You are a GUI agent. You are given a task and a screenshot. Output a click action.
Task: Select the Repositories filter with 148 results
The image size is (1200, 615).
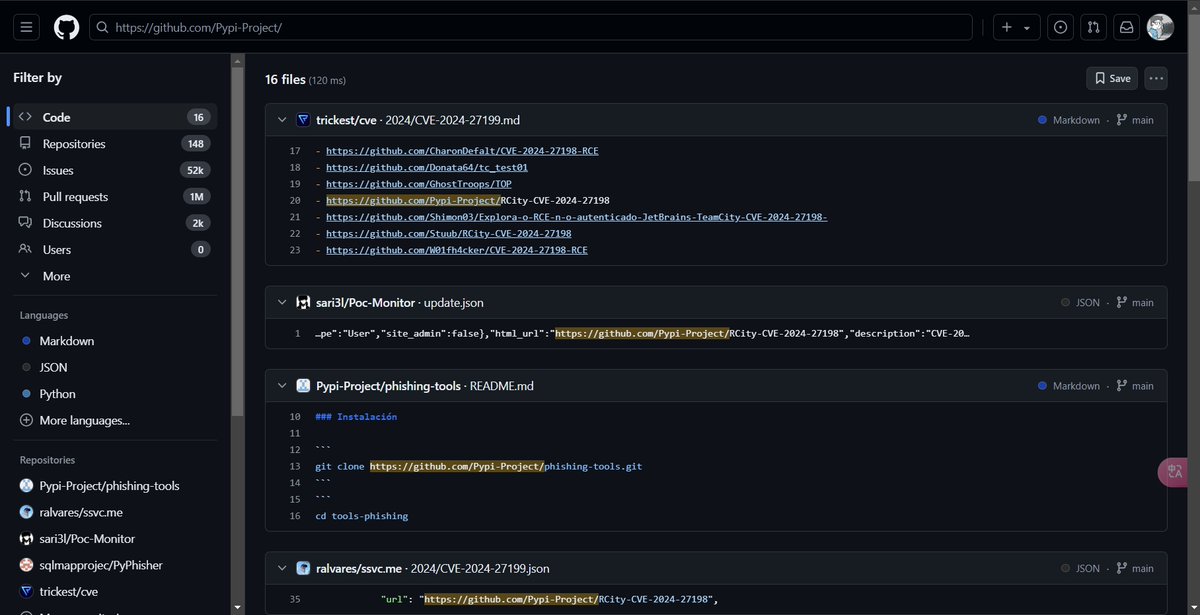(x=113, y=144)
